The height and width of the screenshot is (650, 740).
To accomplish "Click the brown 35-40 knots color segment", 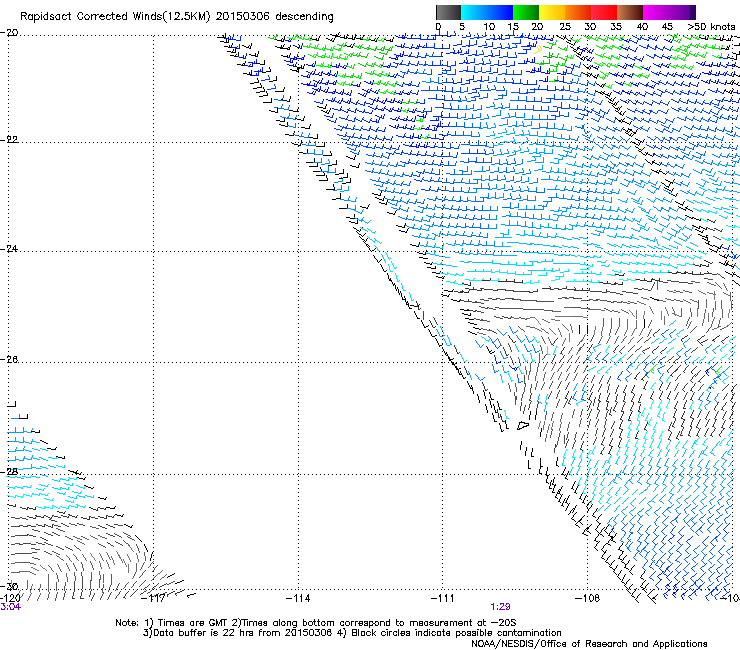I will tap(630, 12).
